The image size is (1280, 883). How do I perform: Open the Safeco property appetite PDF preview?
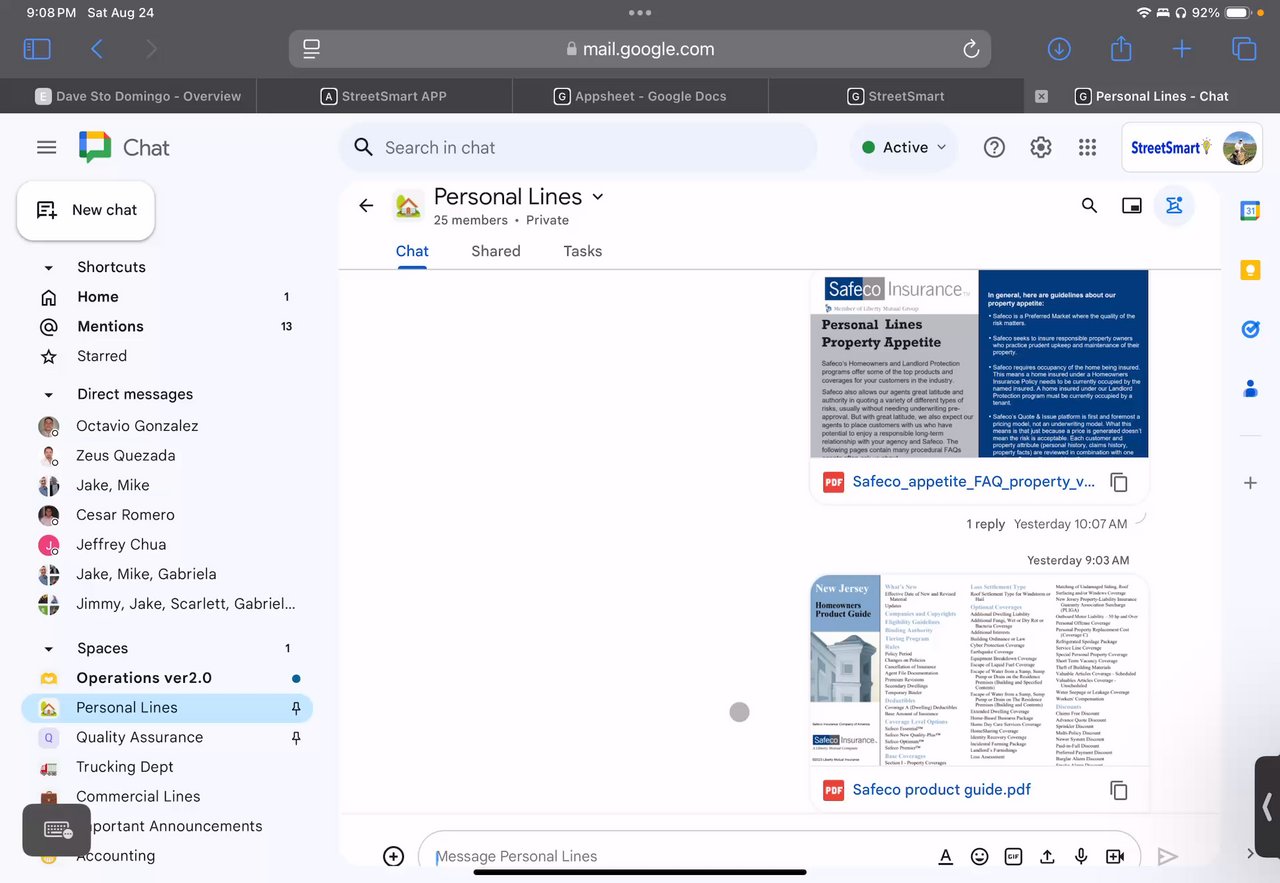pyautogui.click(x=979, y=364)
